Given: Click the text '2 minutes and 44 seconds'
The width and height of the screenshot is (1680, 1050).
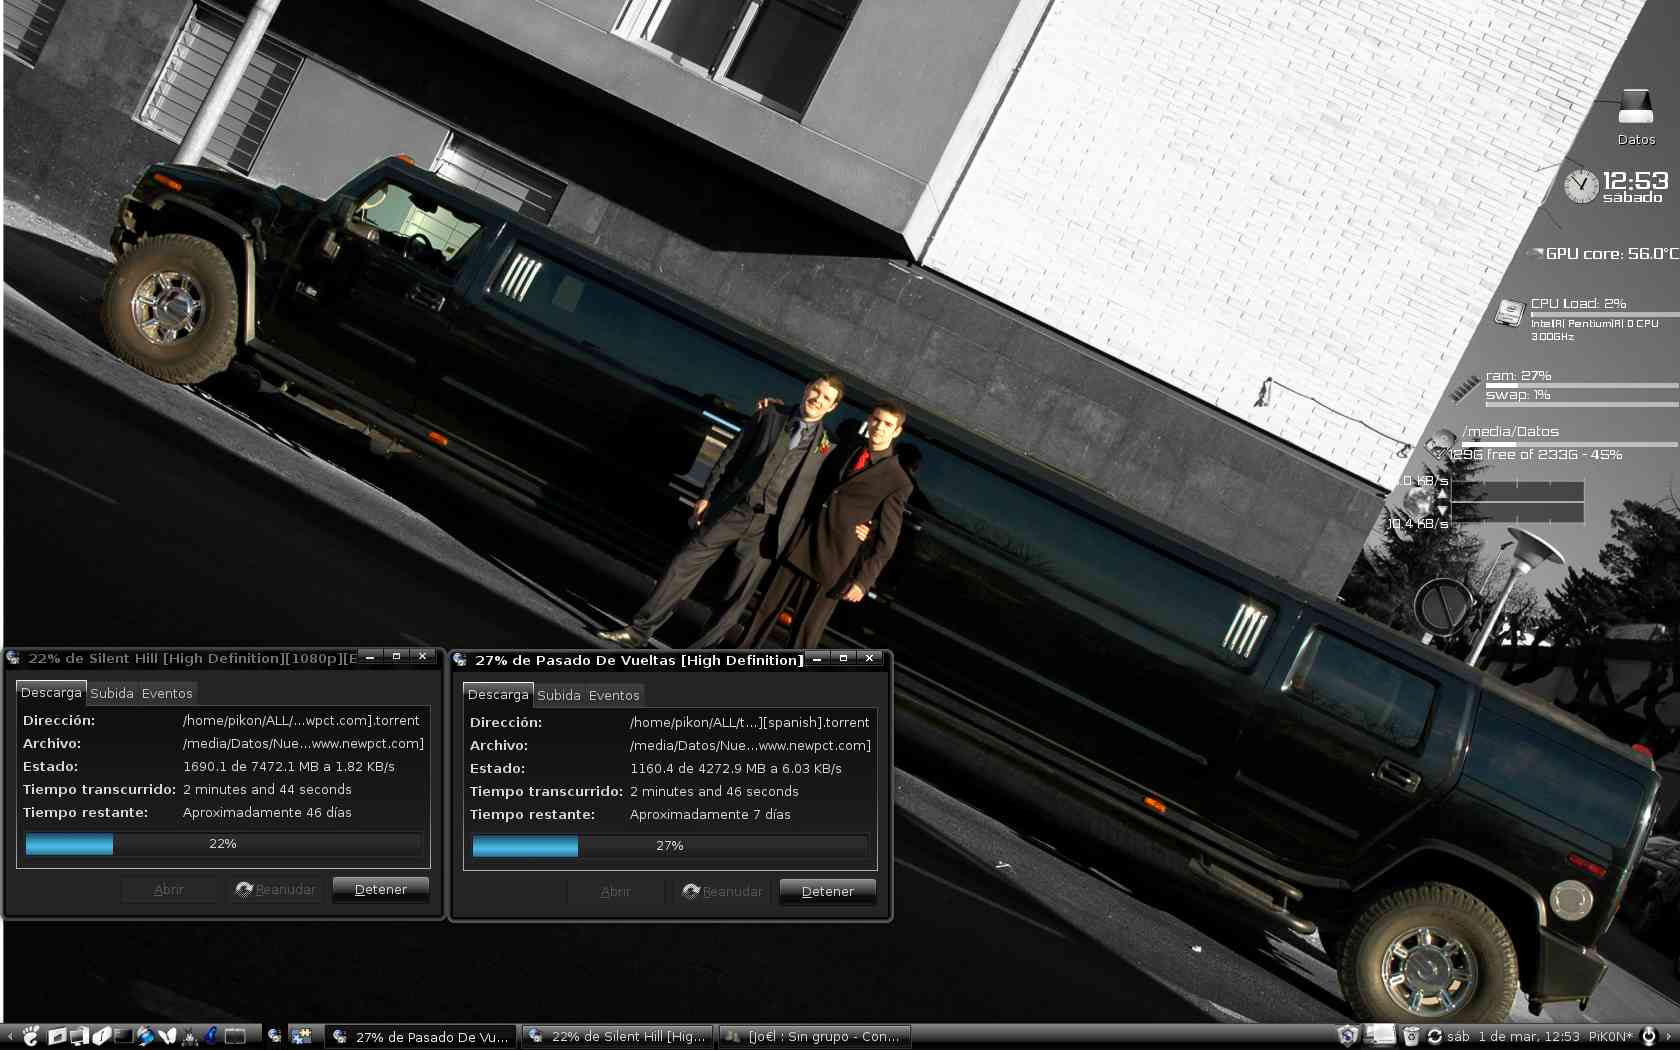Looking at the screenshot, I should pos(267,789).
